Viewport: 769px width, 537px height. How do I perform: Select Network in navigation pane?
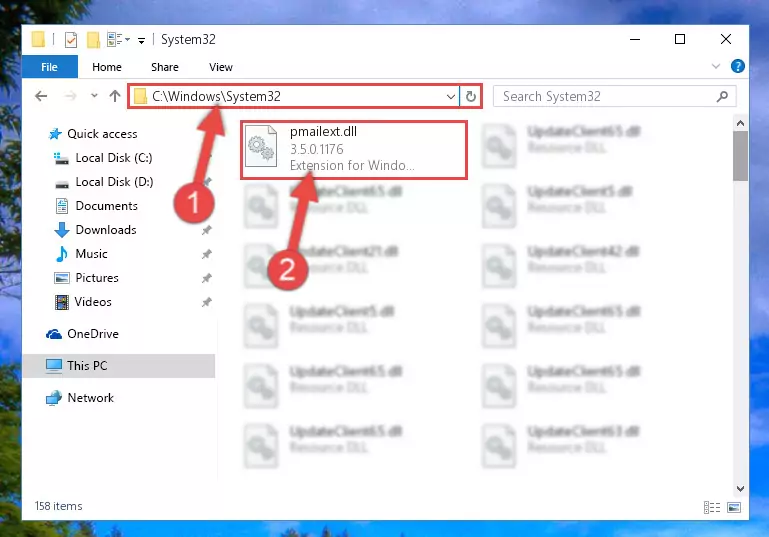[79, 398]
